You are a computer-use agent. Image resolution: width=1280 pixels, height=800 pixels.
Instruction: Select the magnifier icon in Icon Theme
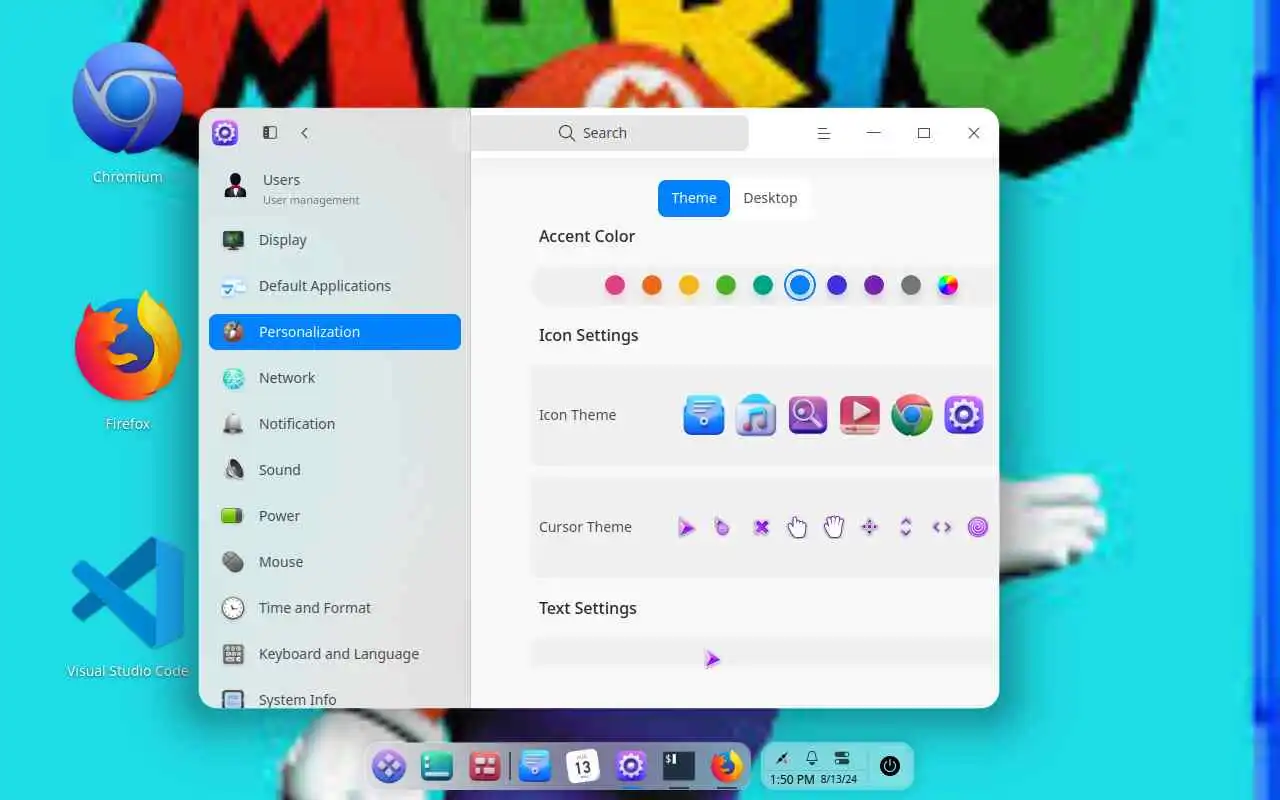tap(808, 415)
